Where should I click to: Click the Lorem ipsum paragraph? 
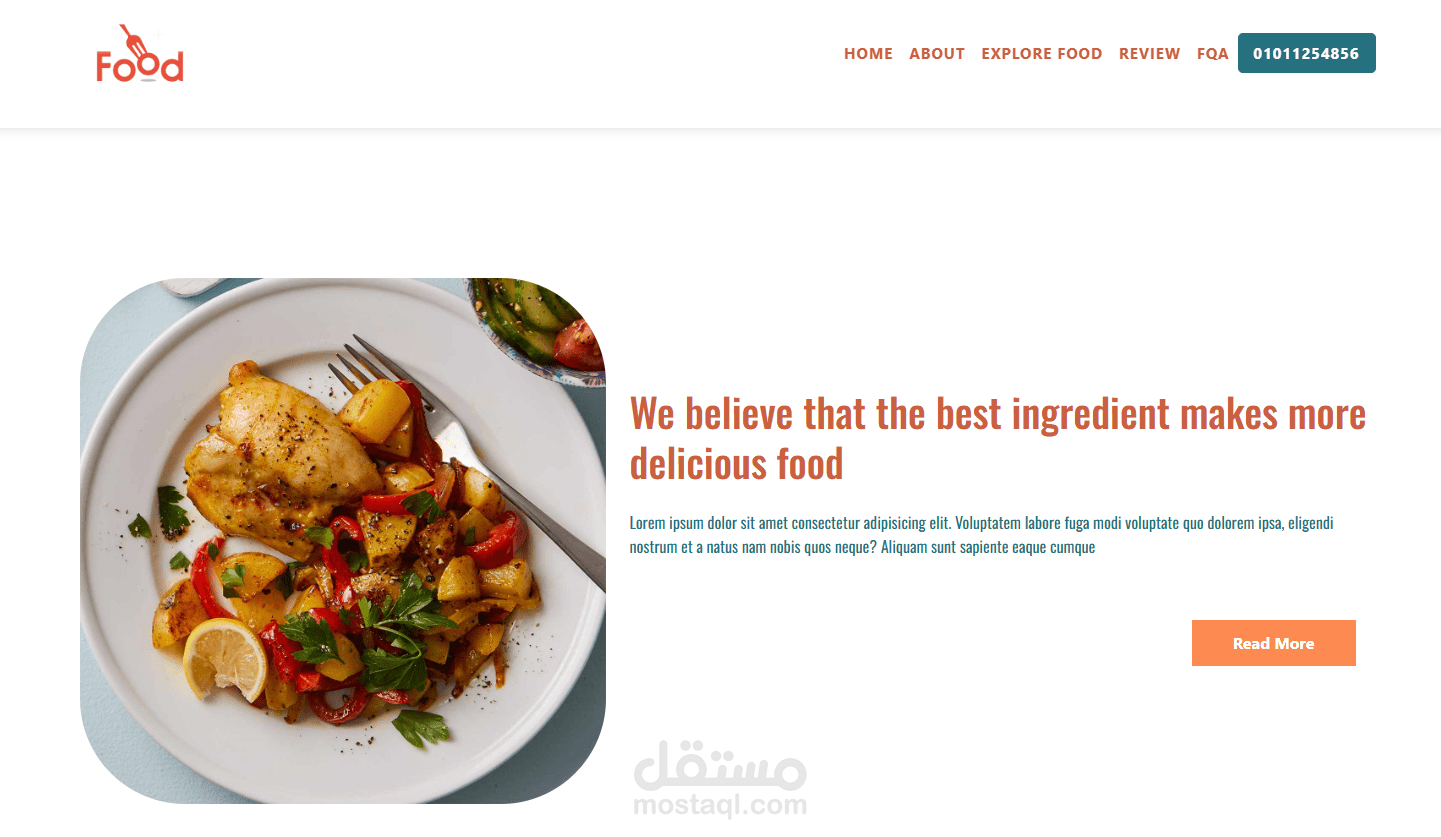pyautogui.click(x=982, y=535)
